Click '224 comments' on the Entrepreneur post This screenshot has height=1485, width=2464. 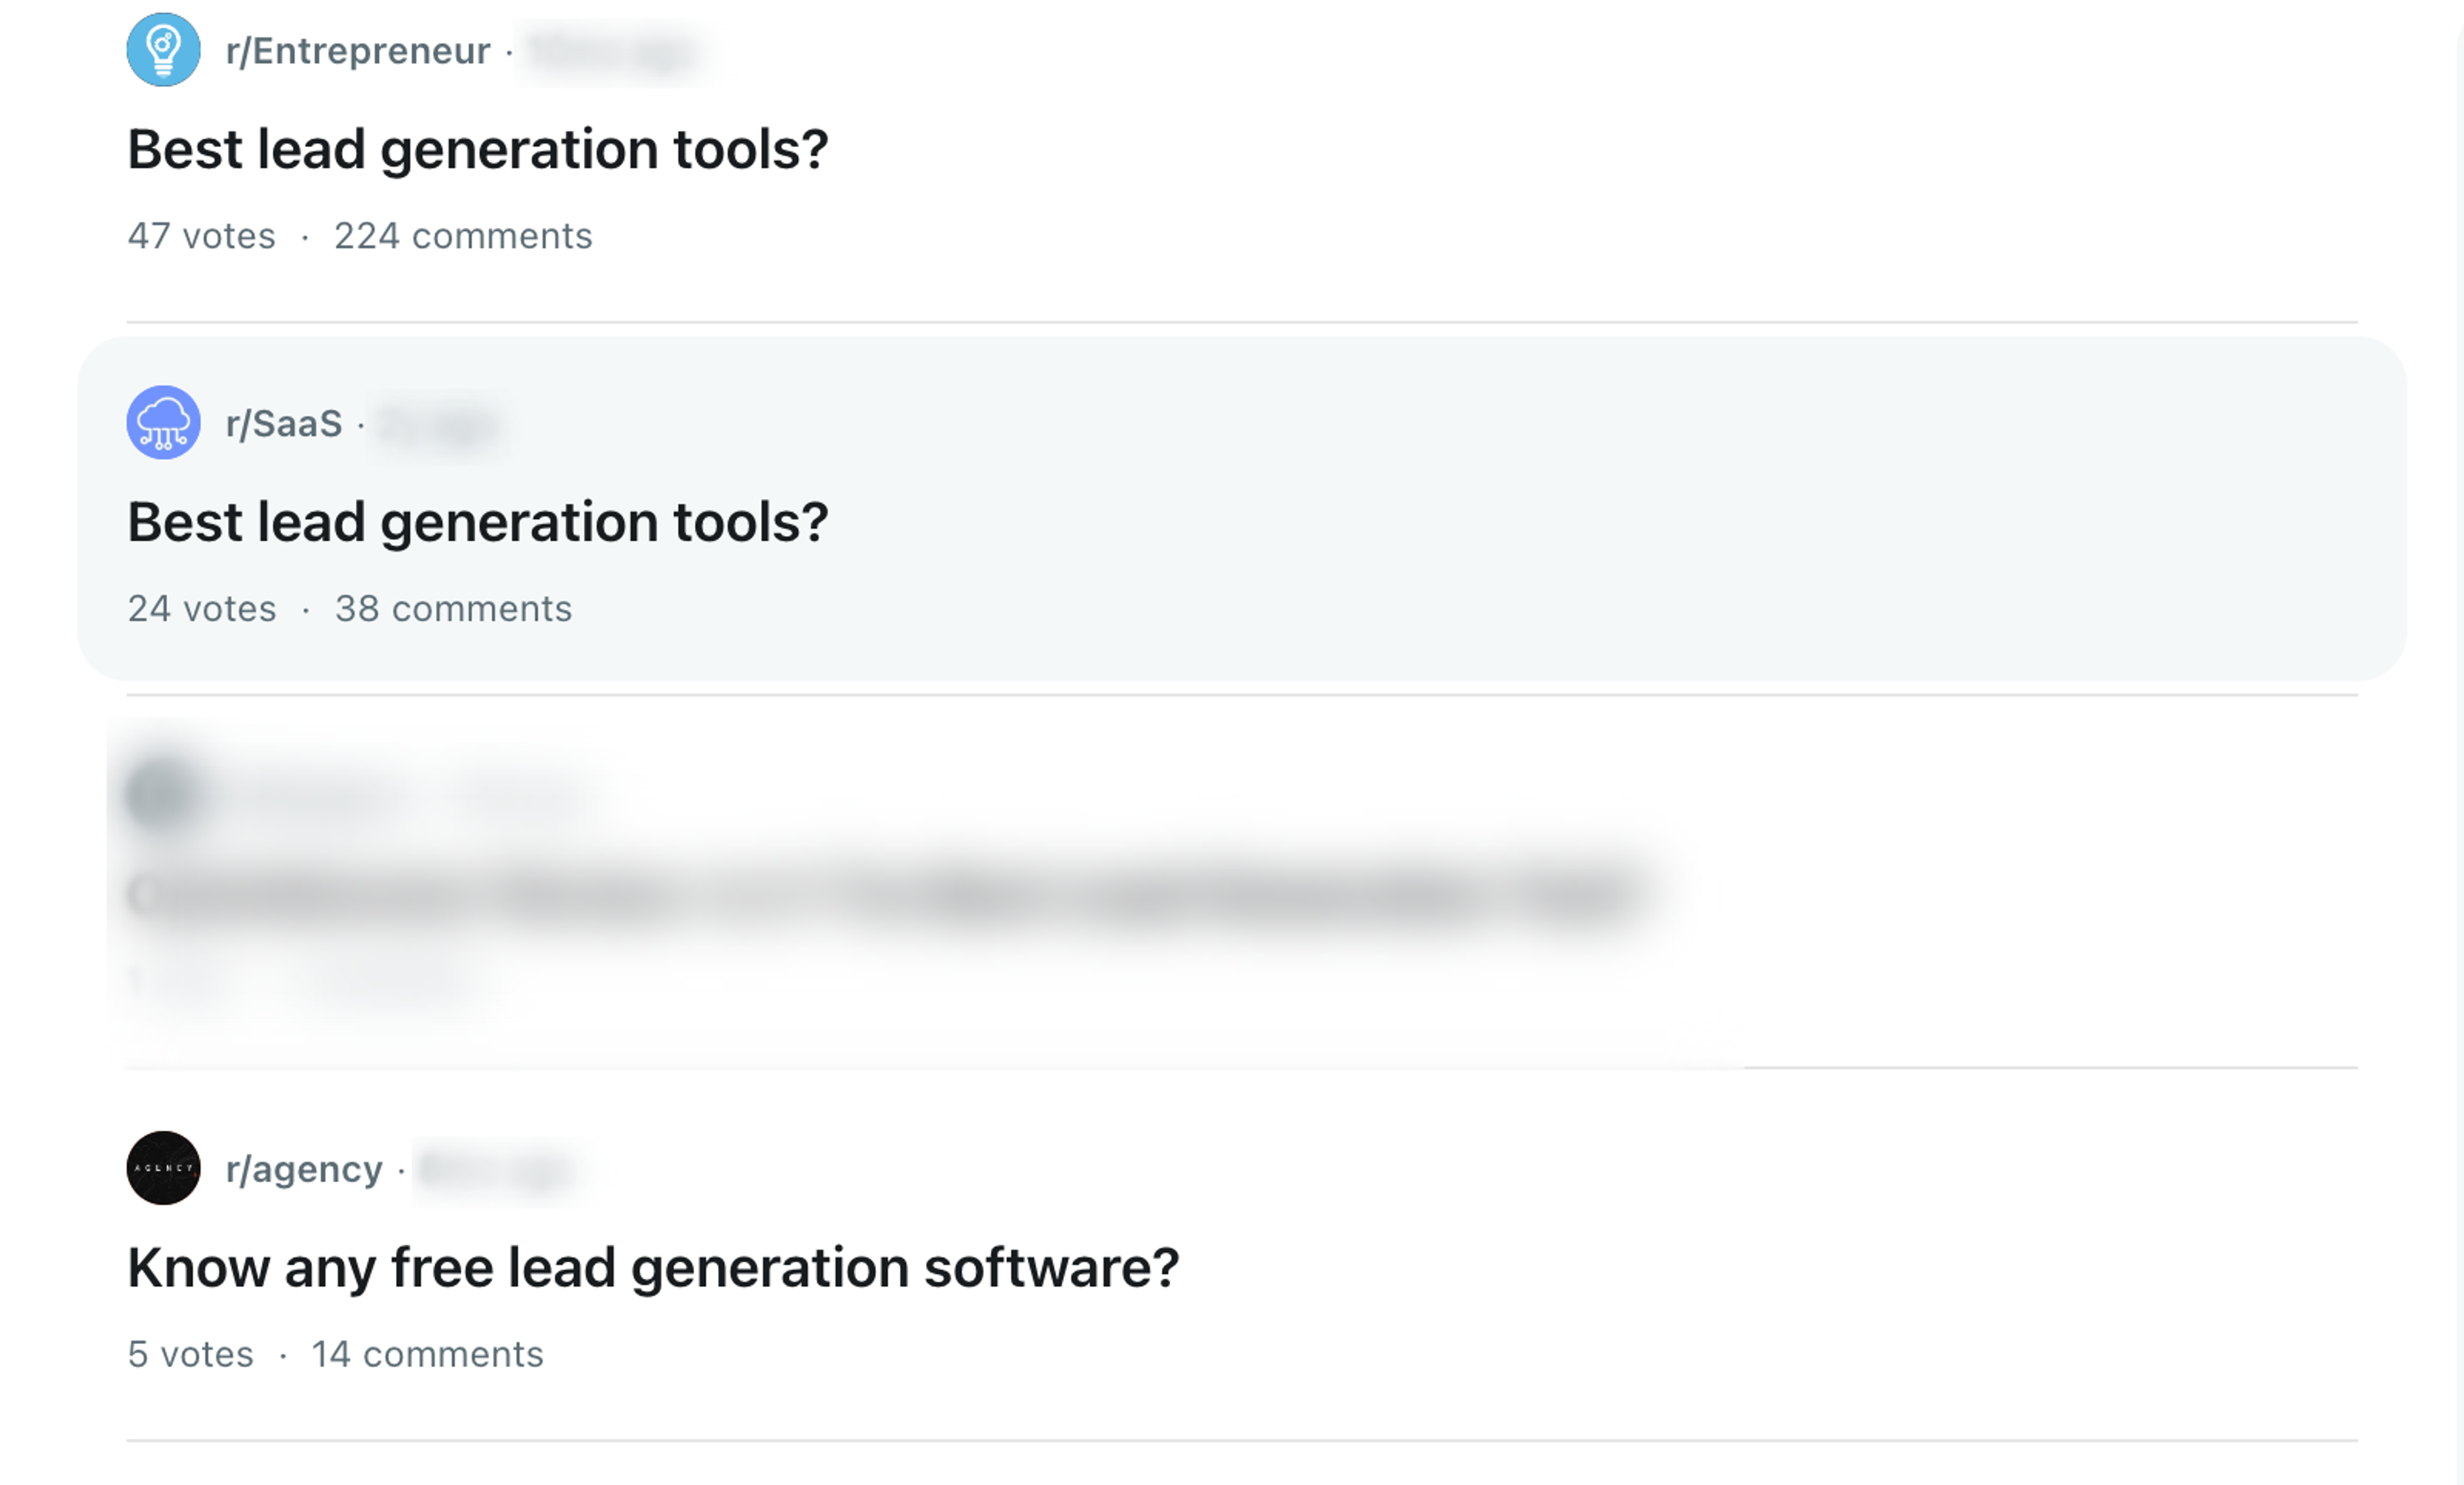click(x=463, y=236)
